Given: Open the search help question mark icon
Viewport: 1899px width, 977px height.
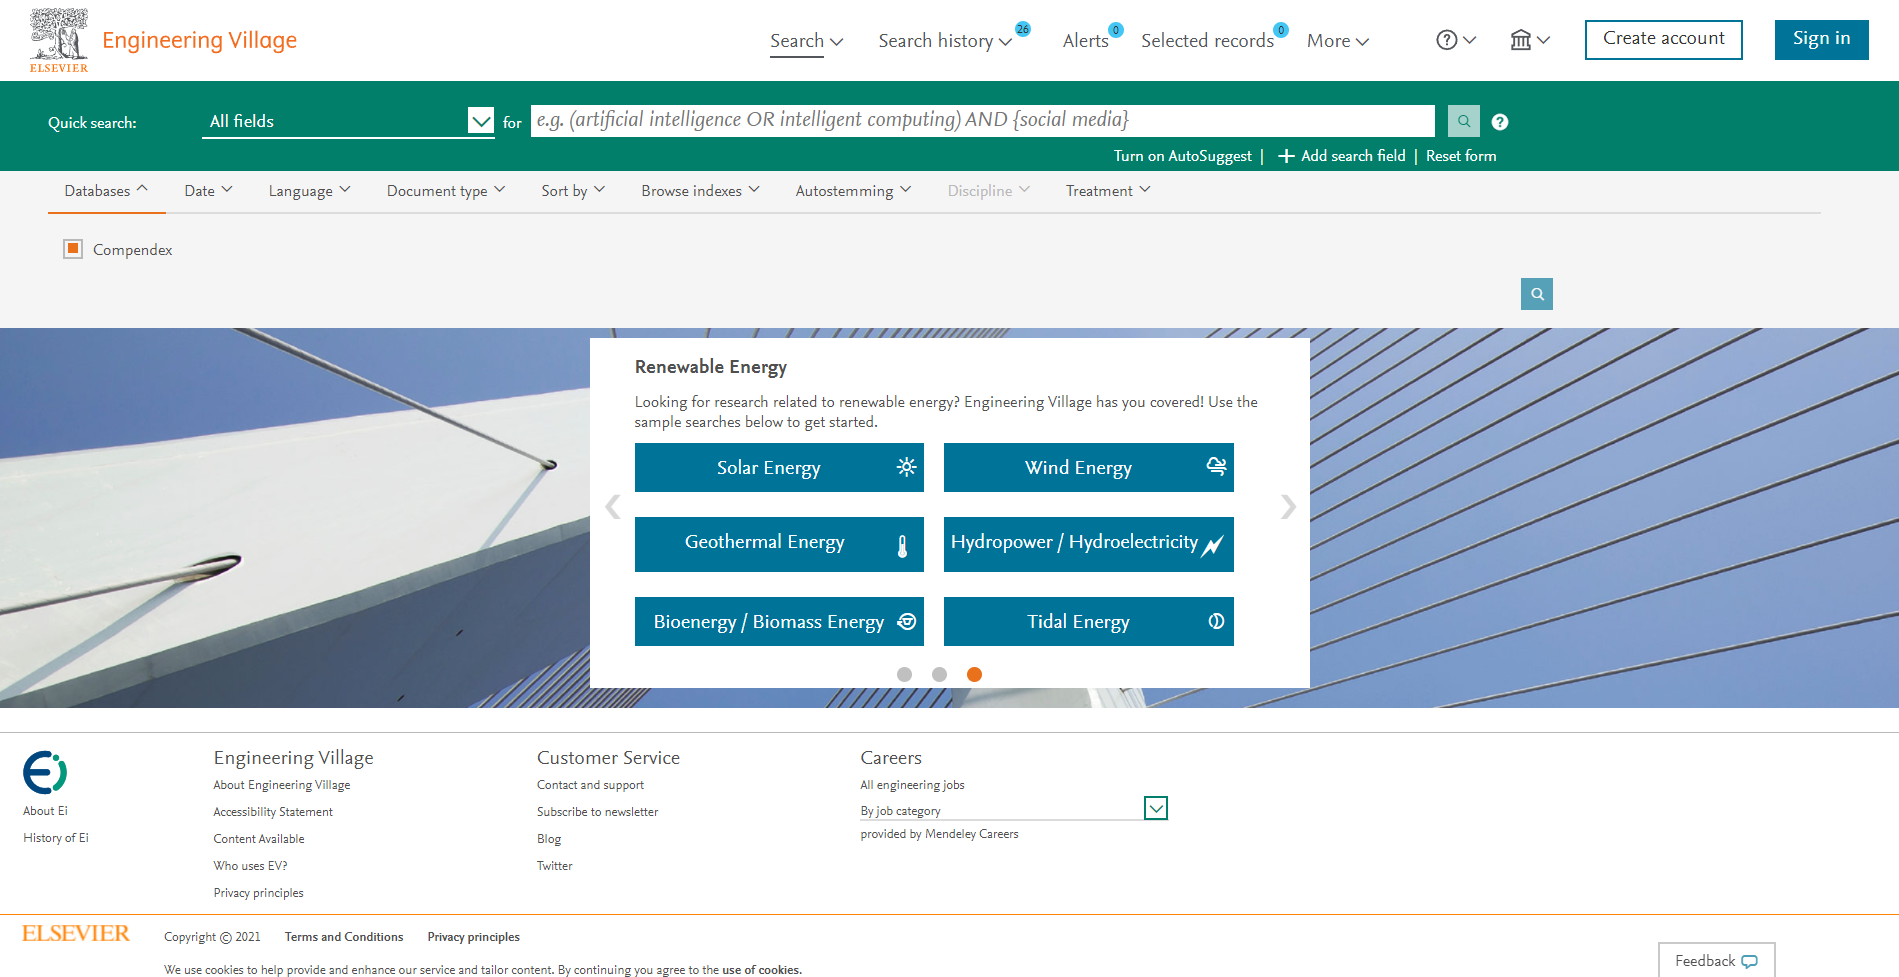Looking at the screenshot, I should (1500, 122).
